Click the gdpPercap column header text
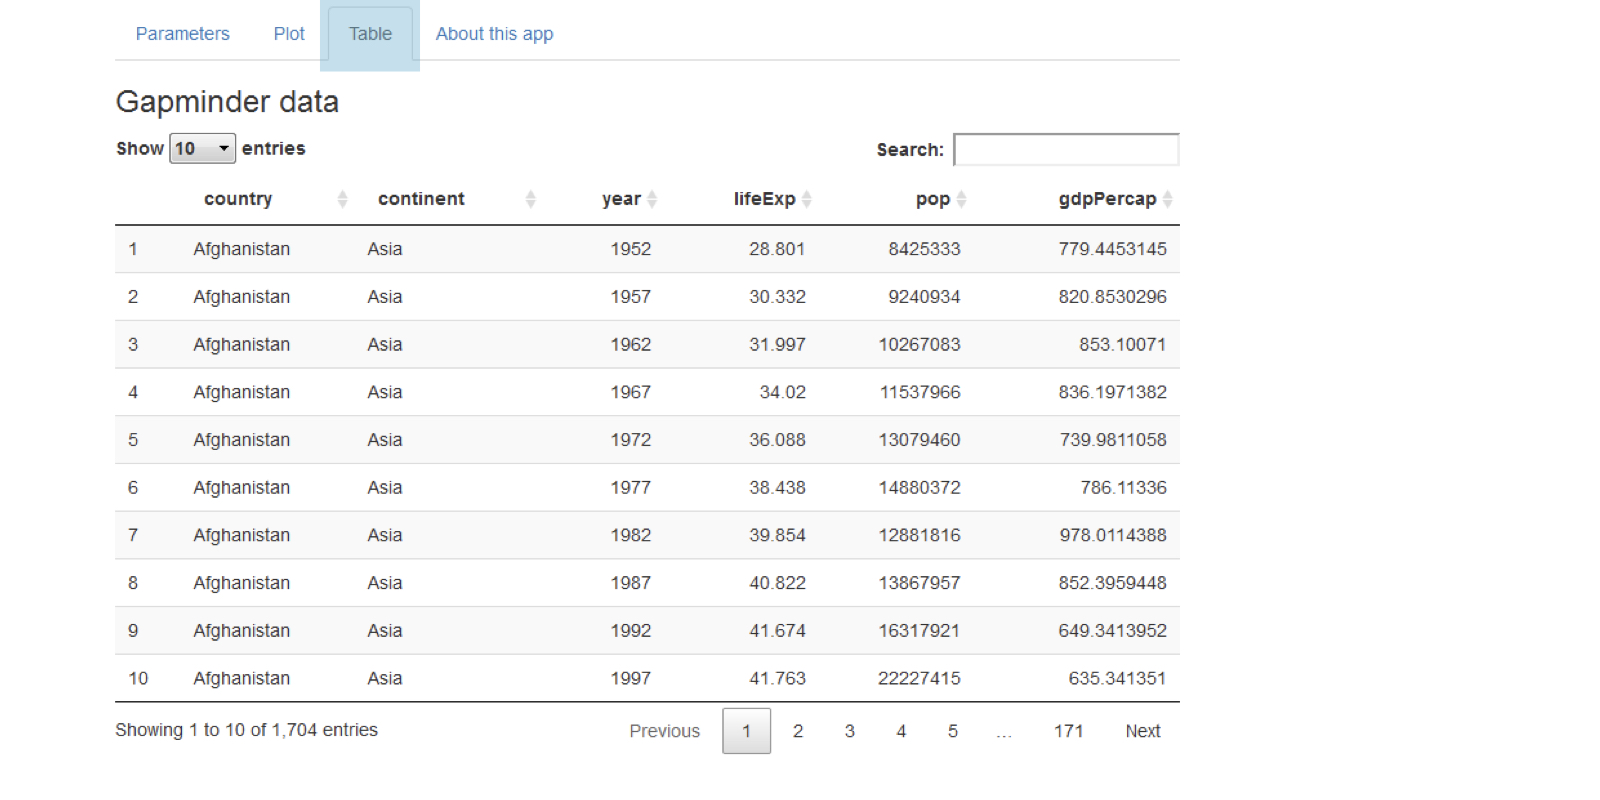Screen dimensions: 1600x800 (x=1107, y=199)
